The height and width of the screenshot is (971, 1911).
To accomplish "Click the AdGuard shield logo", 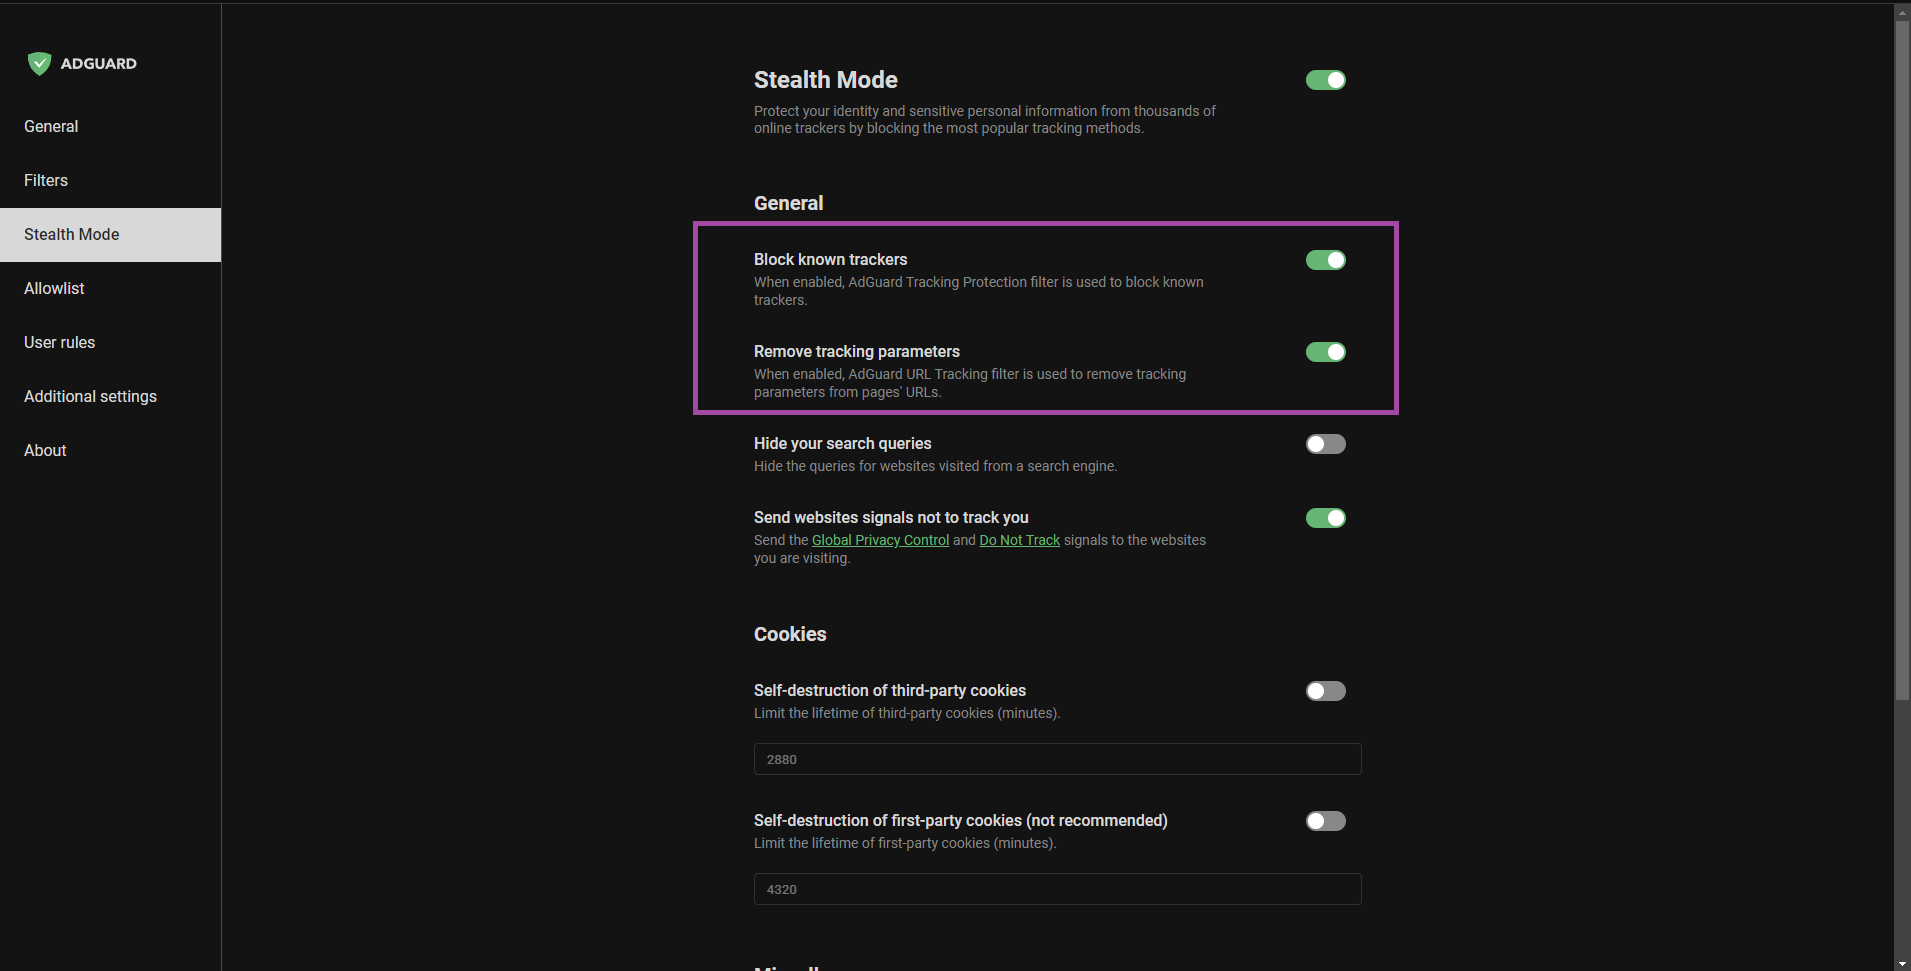I will pyautogui.click(x=38, y=63).
